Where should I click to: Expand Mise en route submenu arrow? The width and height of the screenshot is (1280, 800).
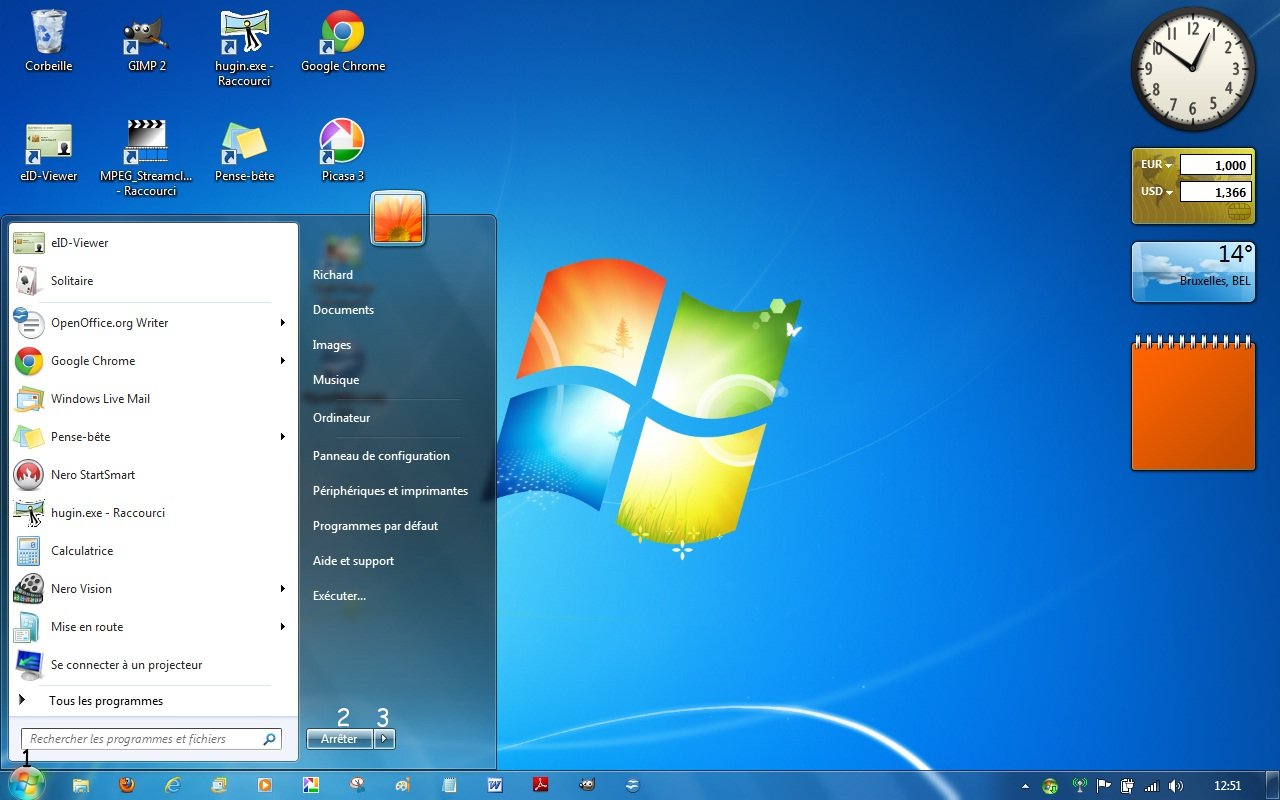tap(283, 627)
